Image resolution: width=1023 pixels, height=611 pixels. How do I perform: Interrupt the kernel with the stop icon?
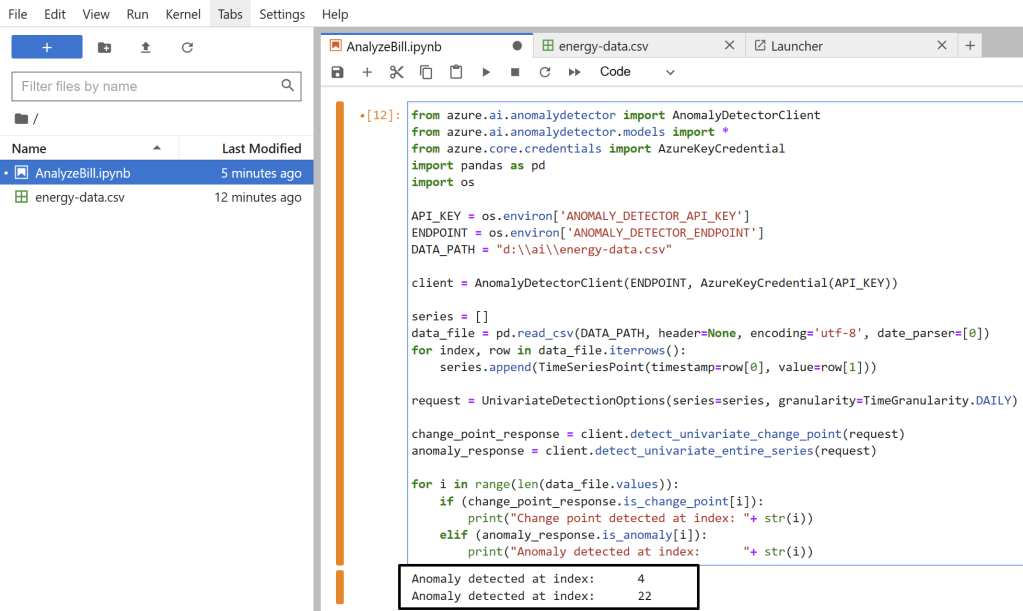[x=515, y=72]
